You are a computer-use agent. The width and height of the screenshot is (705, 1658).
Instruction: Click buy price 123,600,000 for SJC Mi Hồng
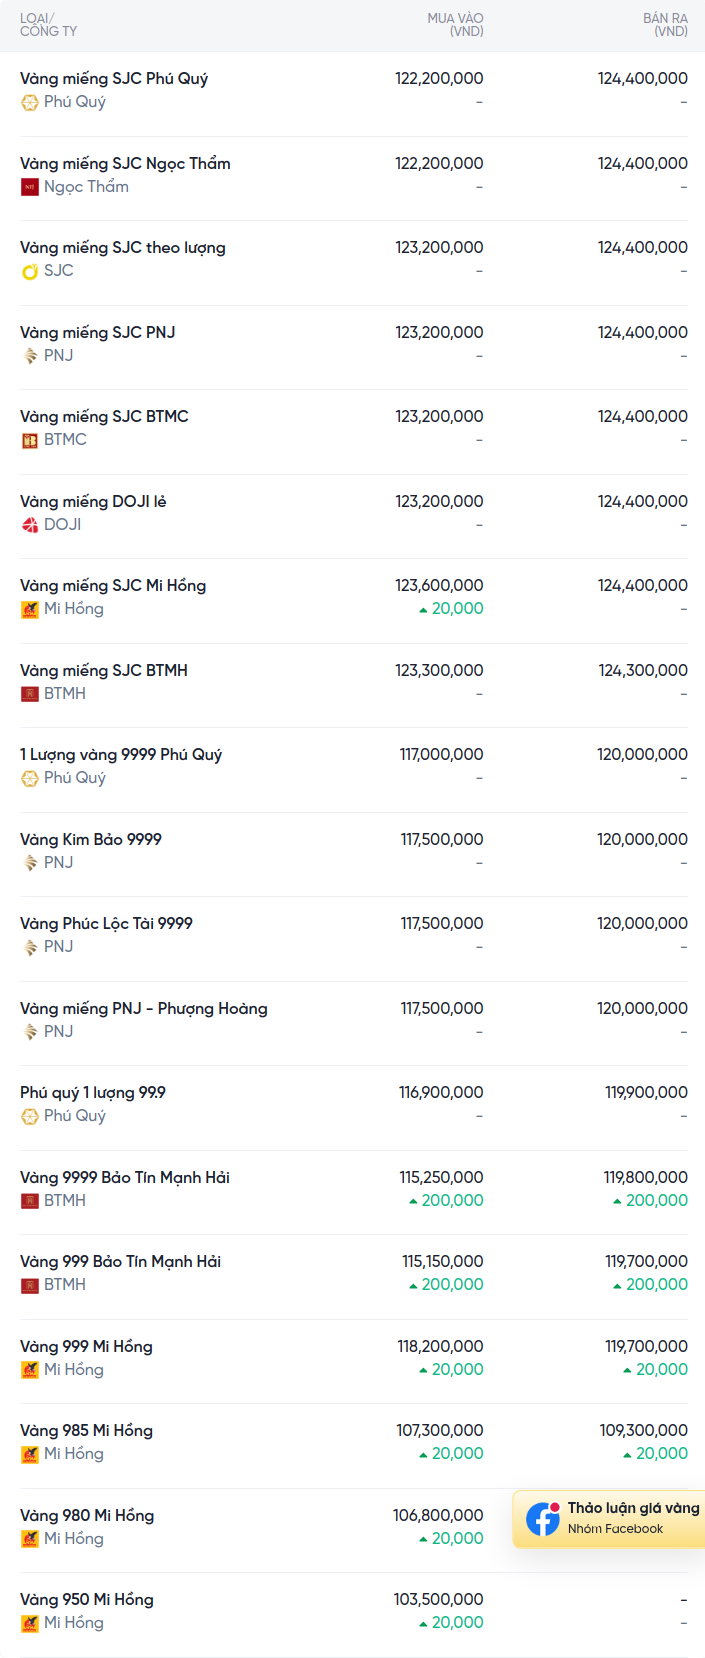tap(439, 586)
